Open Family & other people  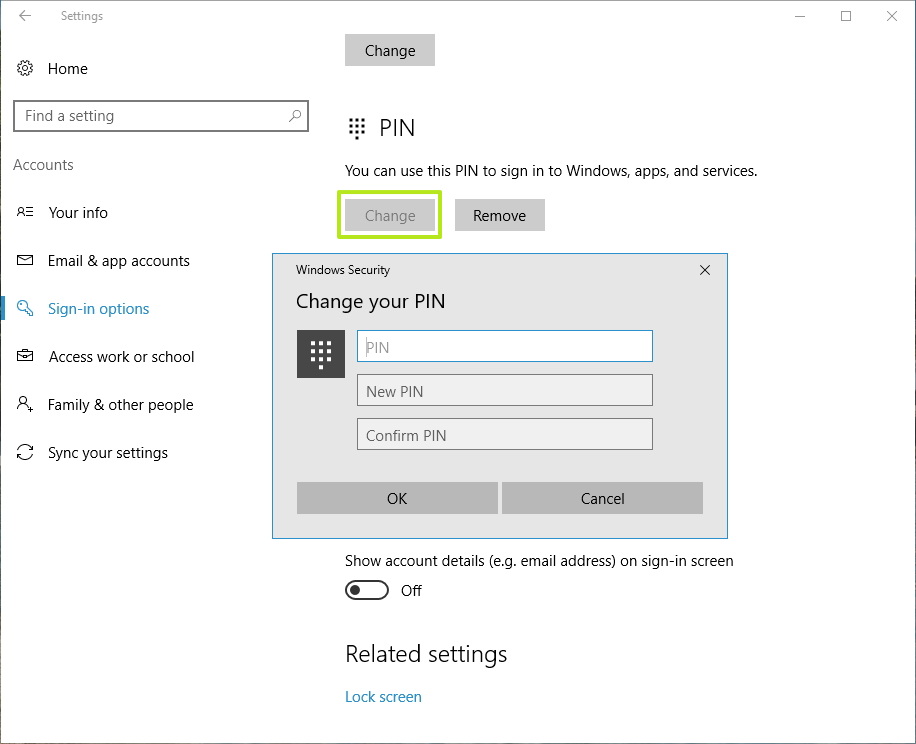click(x=120, y=405)
